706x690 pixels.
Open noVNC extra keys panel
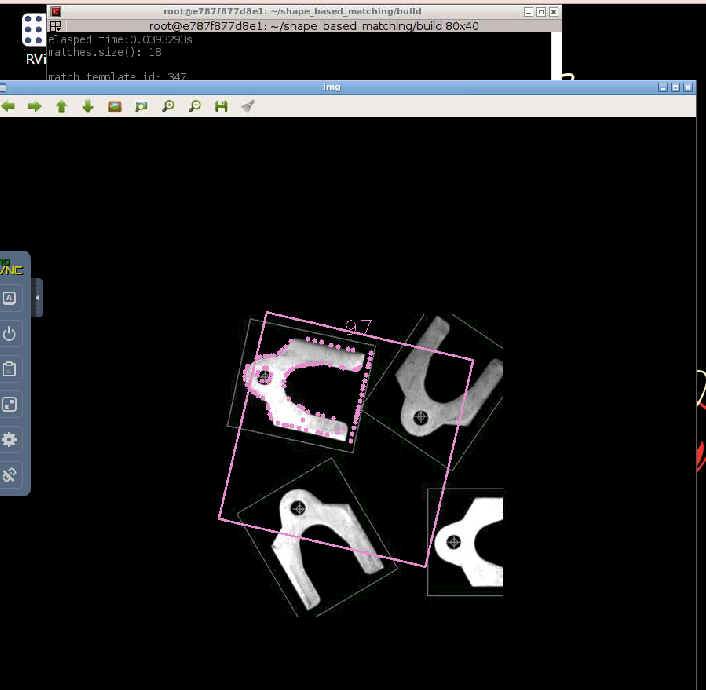tap(9, 298)
